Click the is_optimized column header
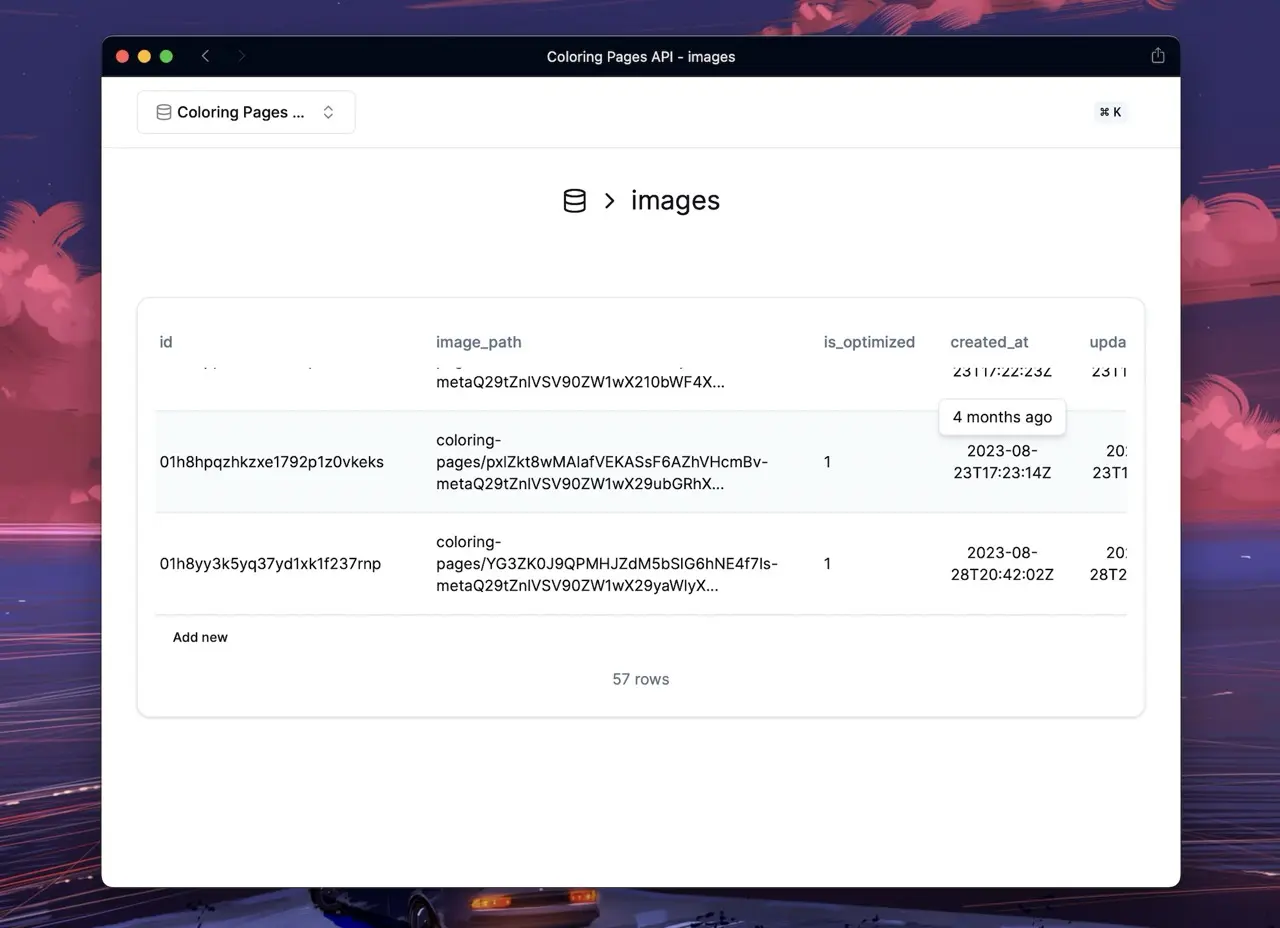 tap(869, 342)
